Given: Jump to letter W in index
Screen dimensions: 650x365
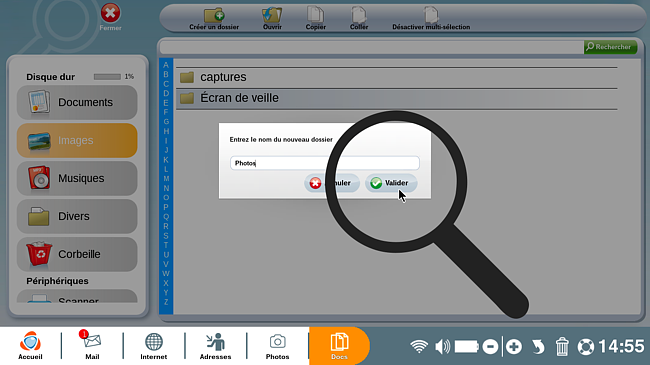Looking at the screenshot, I should pyautogui.click(x=166, y=273).
